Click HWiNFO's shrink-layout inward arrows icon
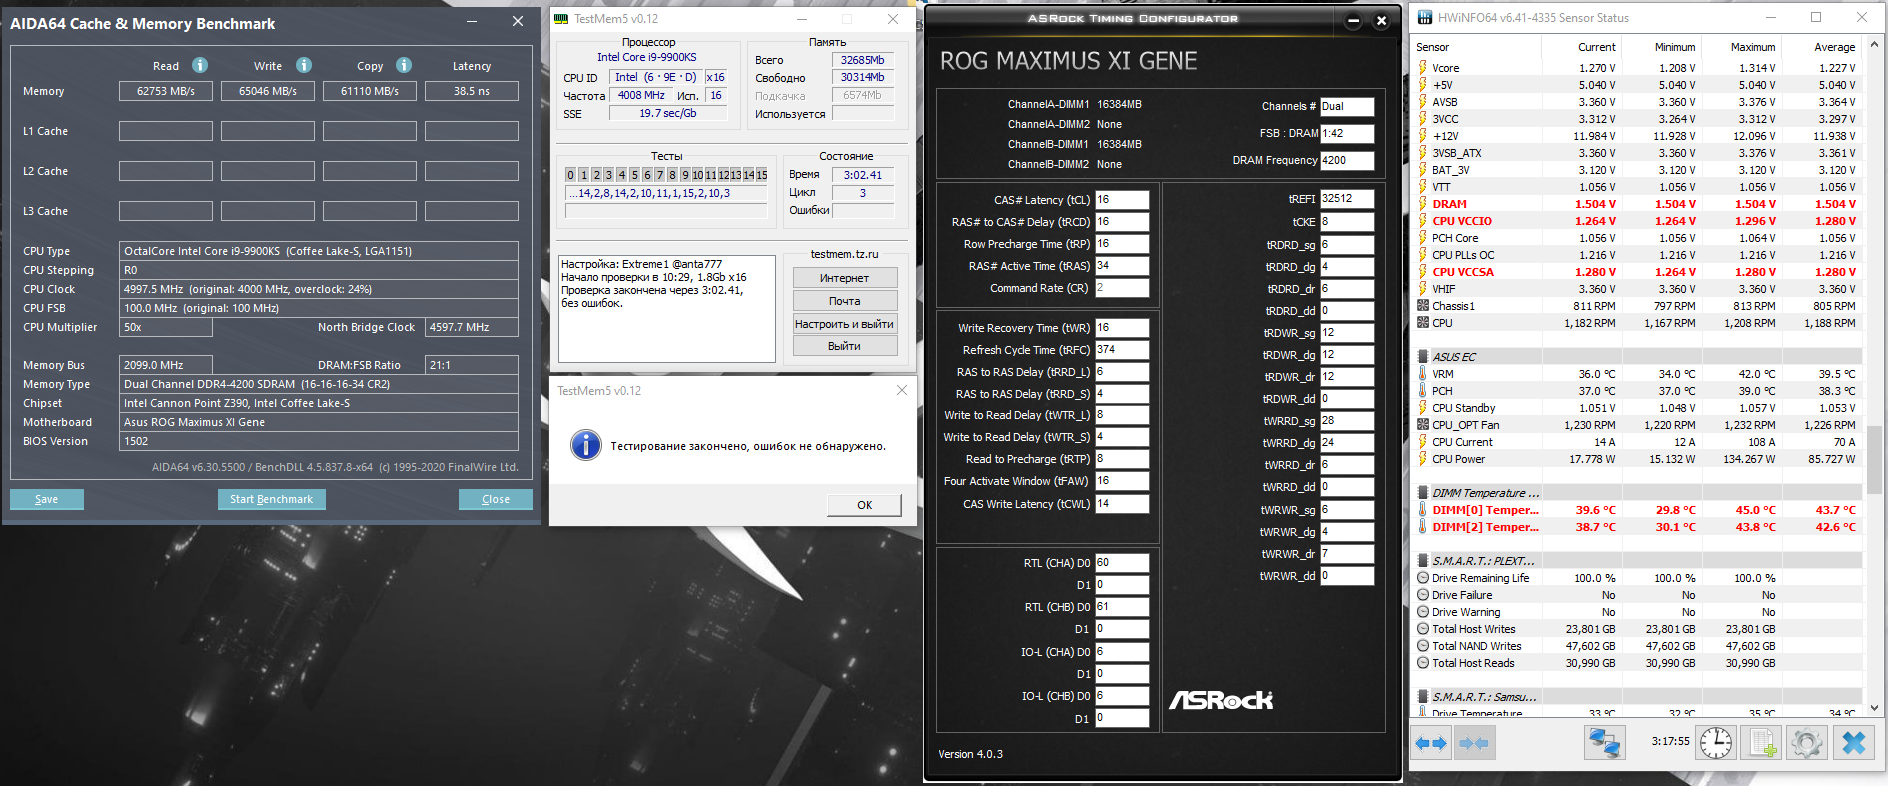Image resolution: width=1888 pixels, height=786 pixels. pos(1474,743)
